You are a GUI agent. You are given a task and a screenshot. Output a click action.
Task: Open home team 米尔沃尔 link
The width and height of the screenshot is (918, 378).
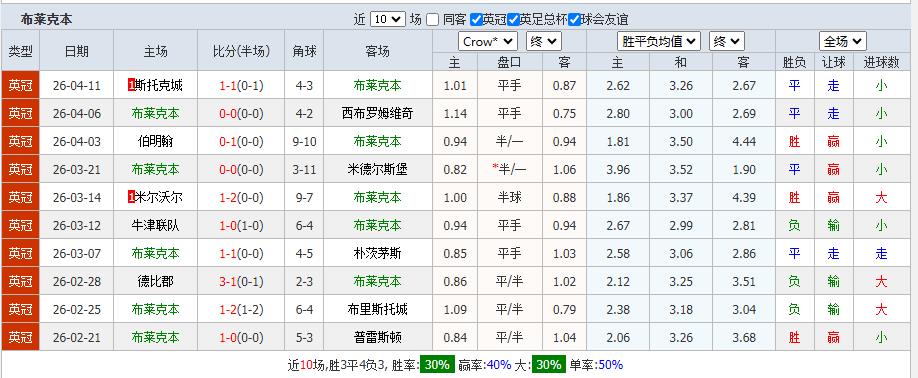click(159, 198)
